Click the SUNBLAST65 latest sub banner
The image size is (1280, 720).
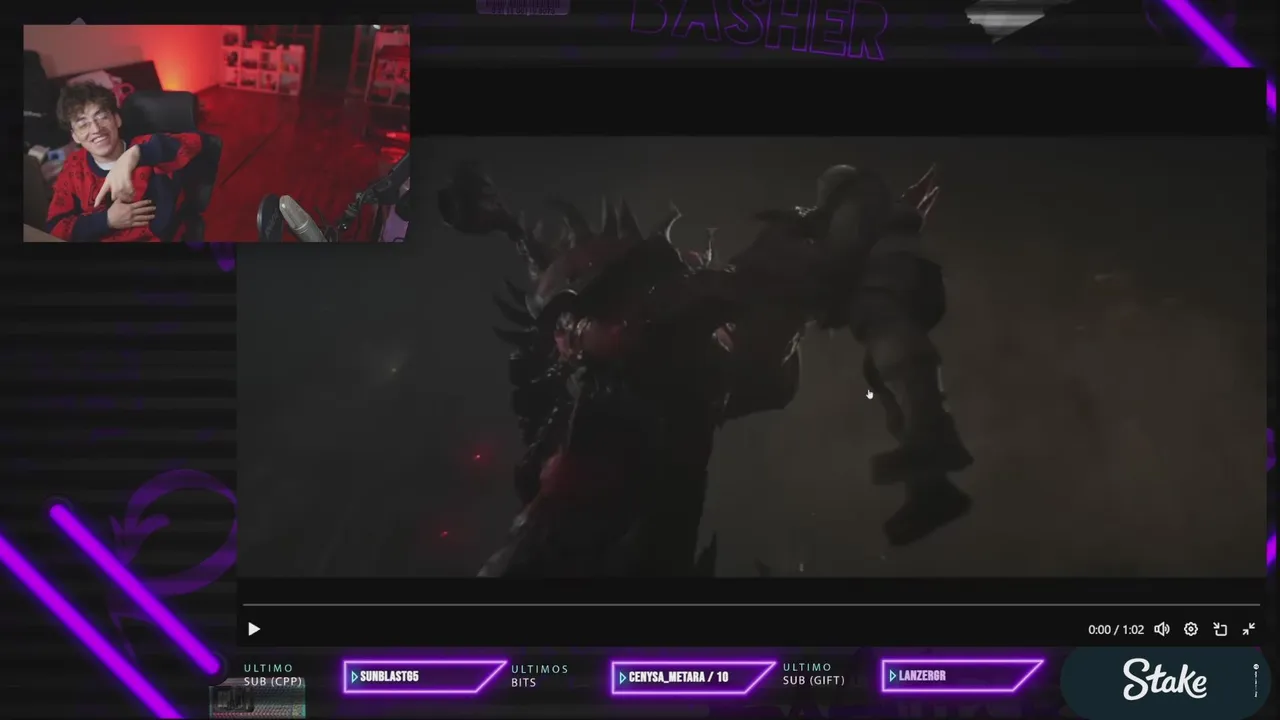424,677
